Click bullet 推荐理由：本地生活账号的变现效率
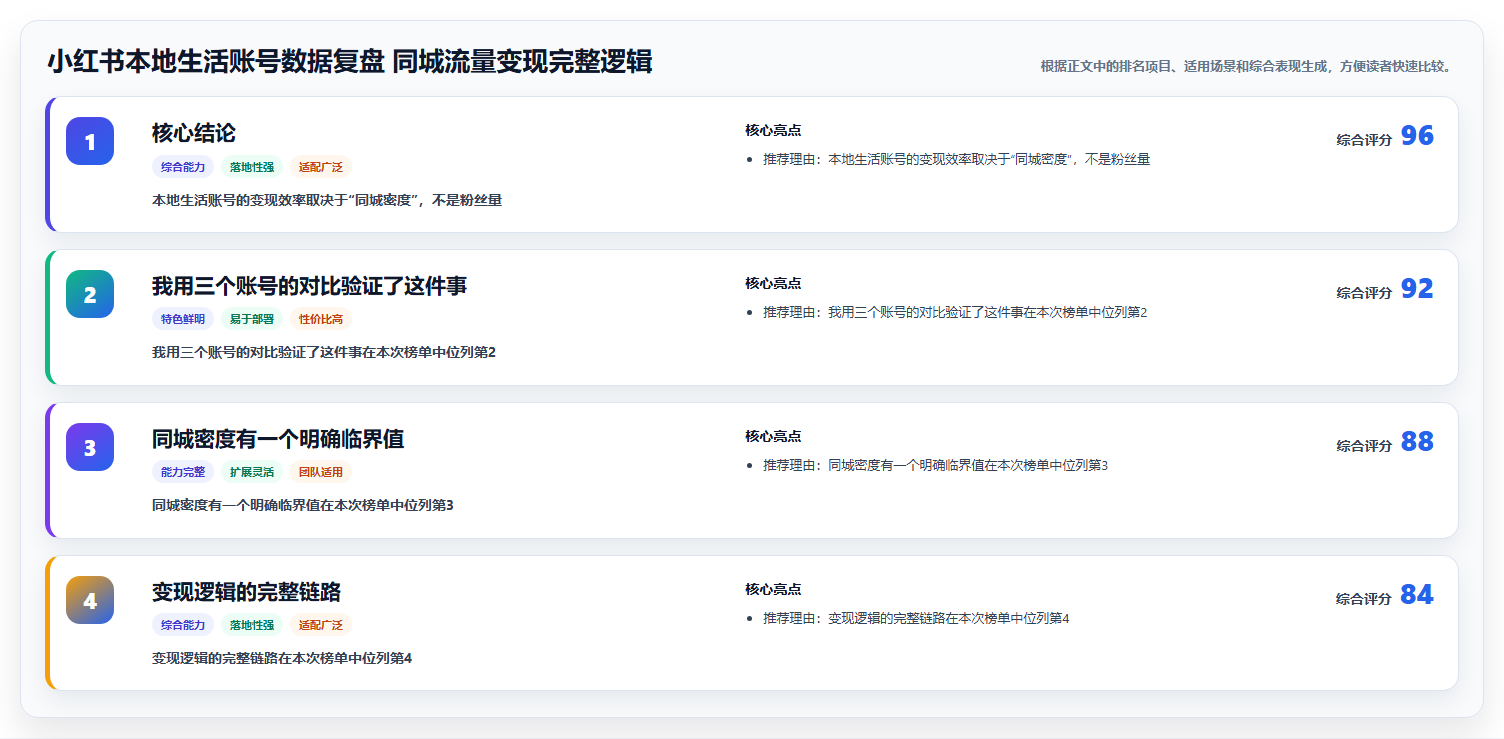The width and height of the screenshot is (1504, 739). (x=956, y=159)
